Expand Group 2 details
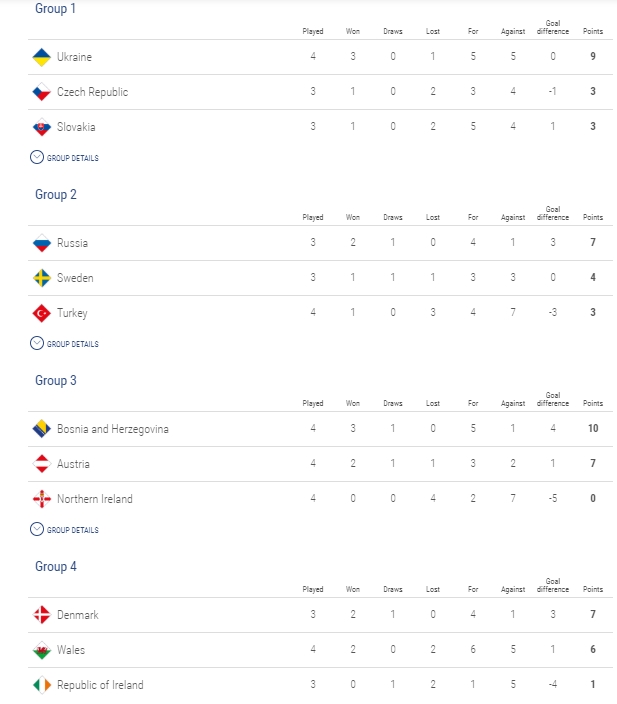 (x=64, y=343)
